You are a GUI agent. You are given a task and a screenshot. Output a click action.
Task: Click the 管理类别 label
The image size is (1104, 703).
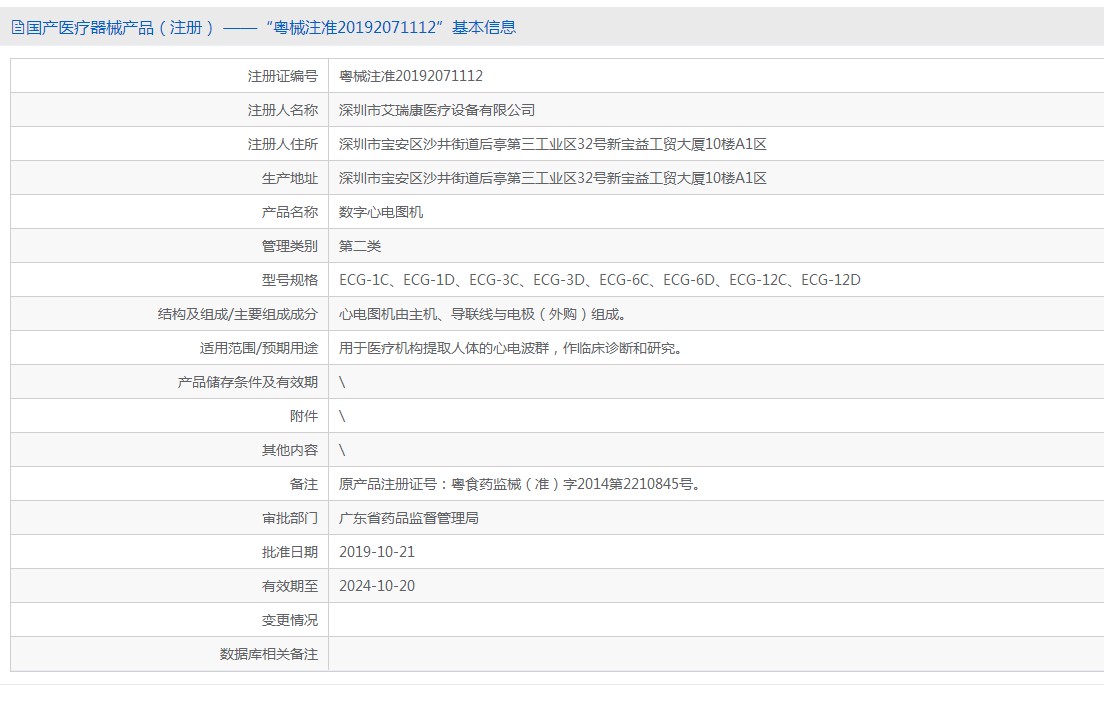click(289, 246)
